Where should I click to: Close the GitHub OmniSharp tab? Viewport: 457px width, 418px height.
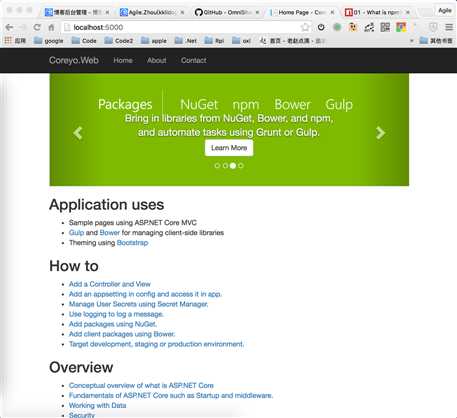pos(257,12)
